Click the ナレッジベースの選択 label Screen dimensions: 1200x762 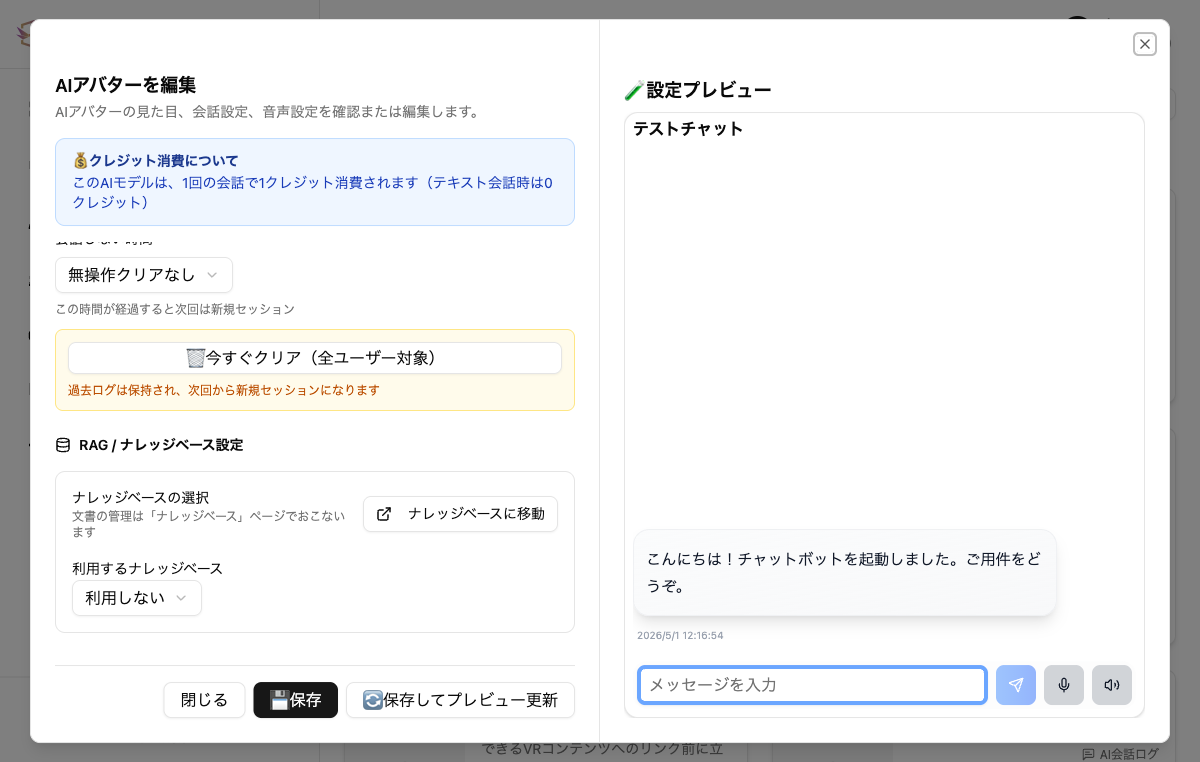click(140, 497)
